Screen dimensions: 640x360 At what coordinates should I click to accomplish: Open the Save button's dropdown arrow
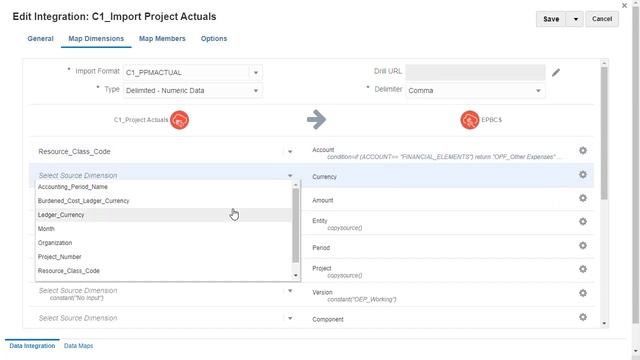tap(576, 19)
